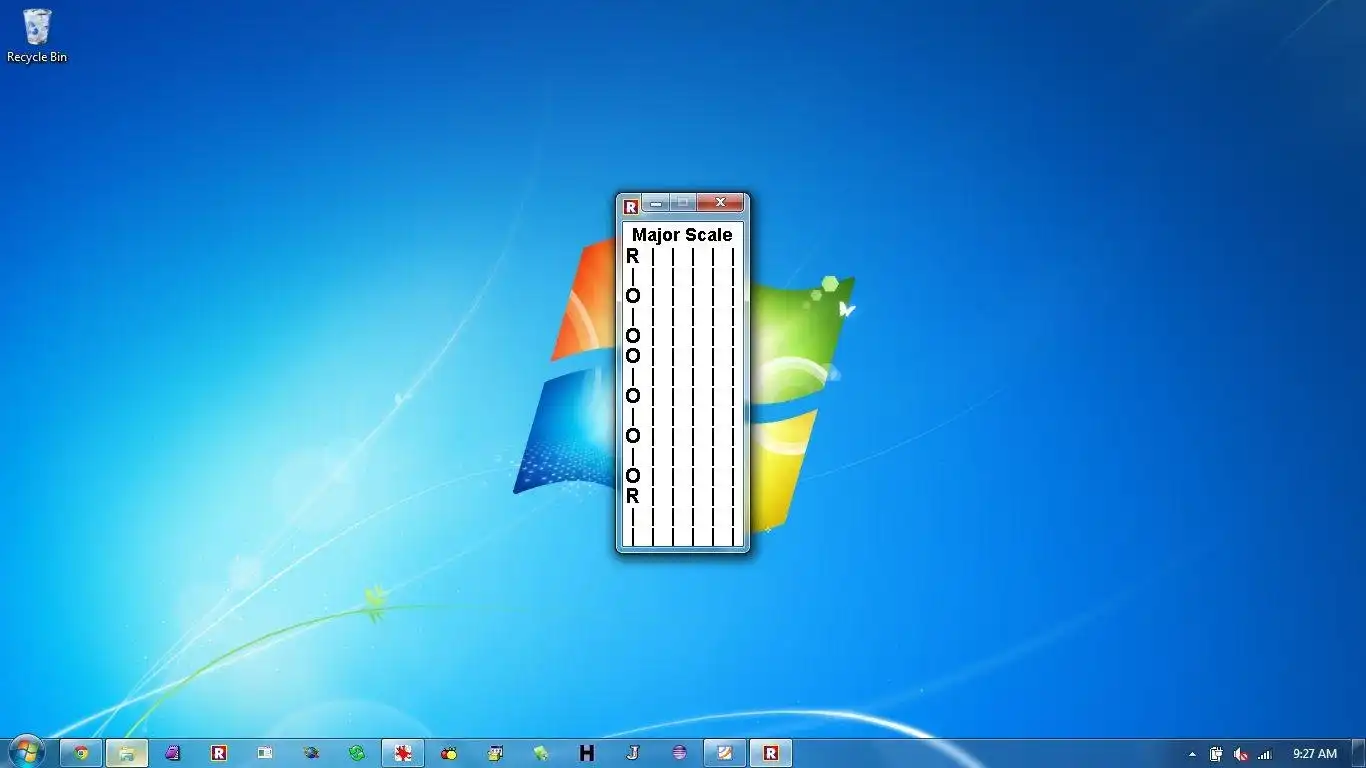Launch Google Chrome from the taskbar
This screenshot has width=1366, height=768.
pyautogui.click(x=81, y=753)
